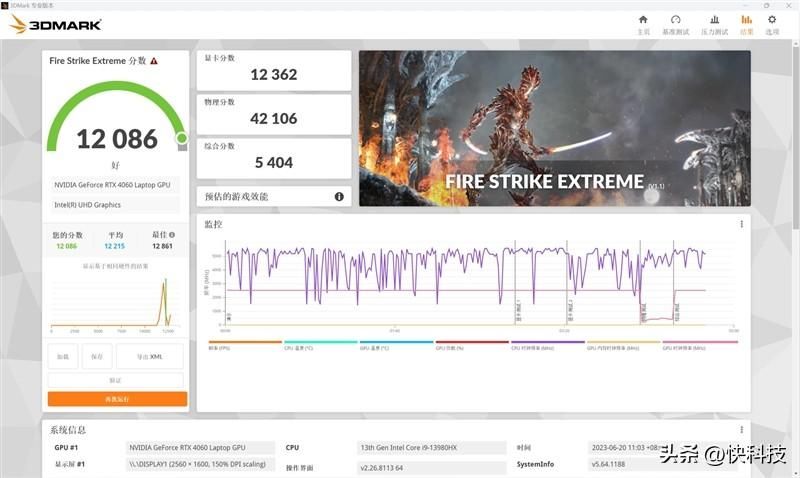Screen dimensions: 800x478
Task: Click the best score value 12 861
Action: pyautogui.click(x=162, y=246)
